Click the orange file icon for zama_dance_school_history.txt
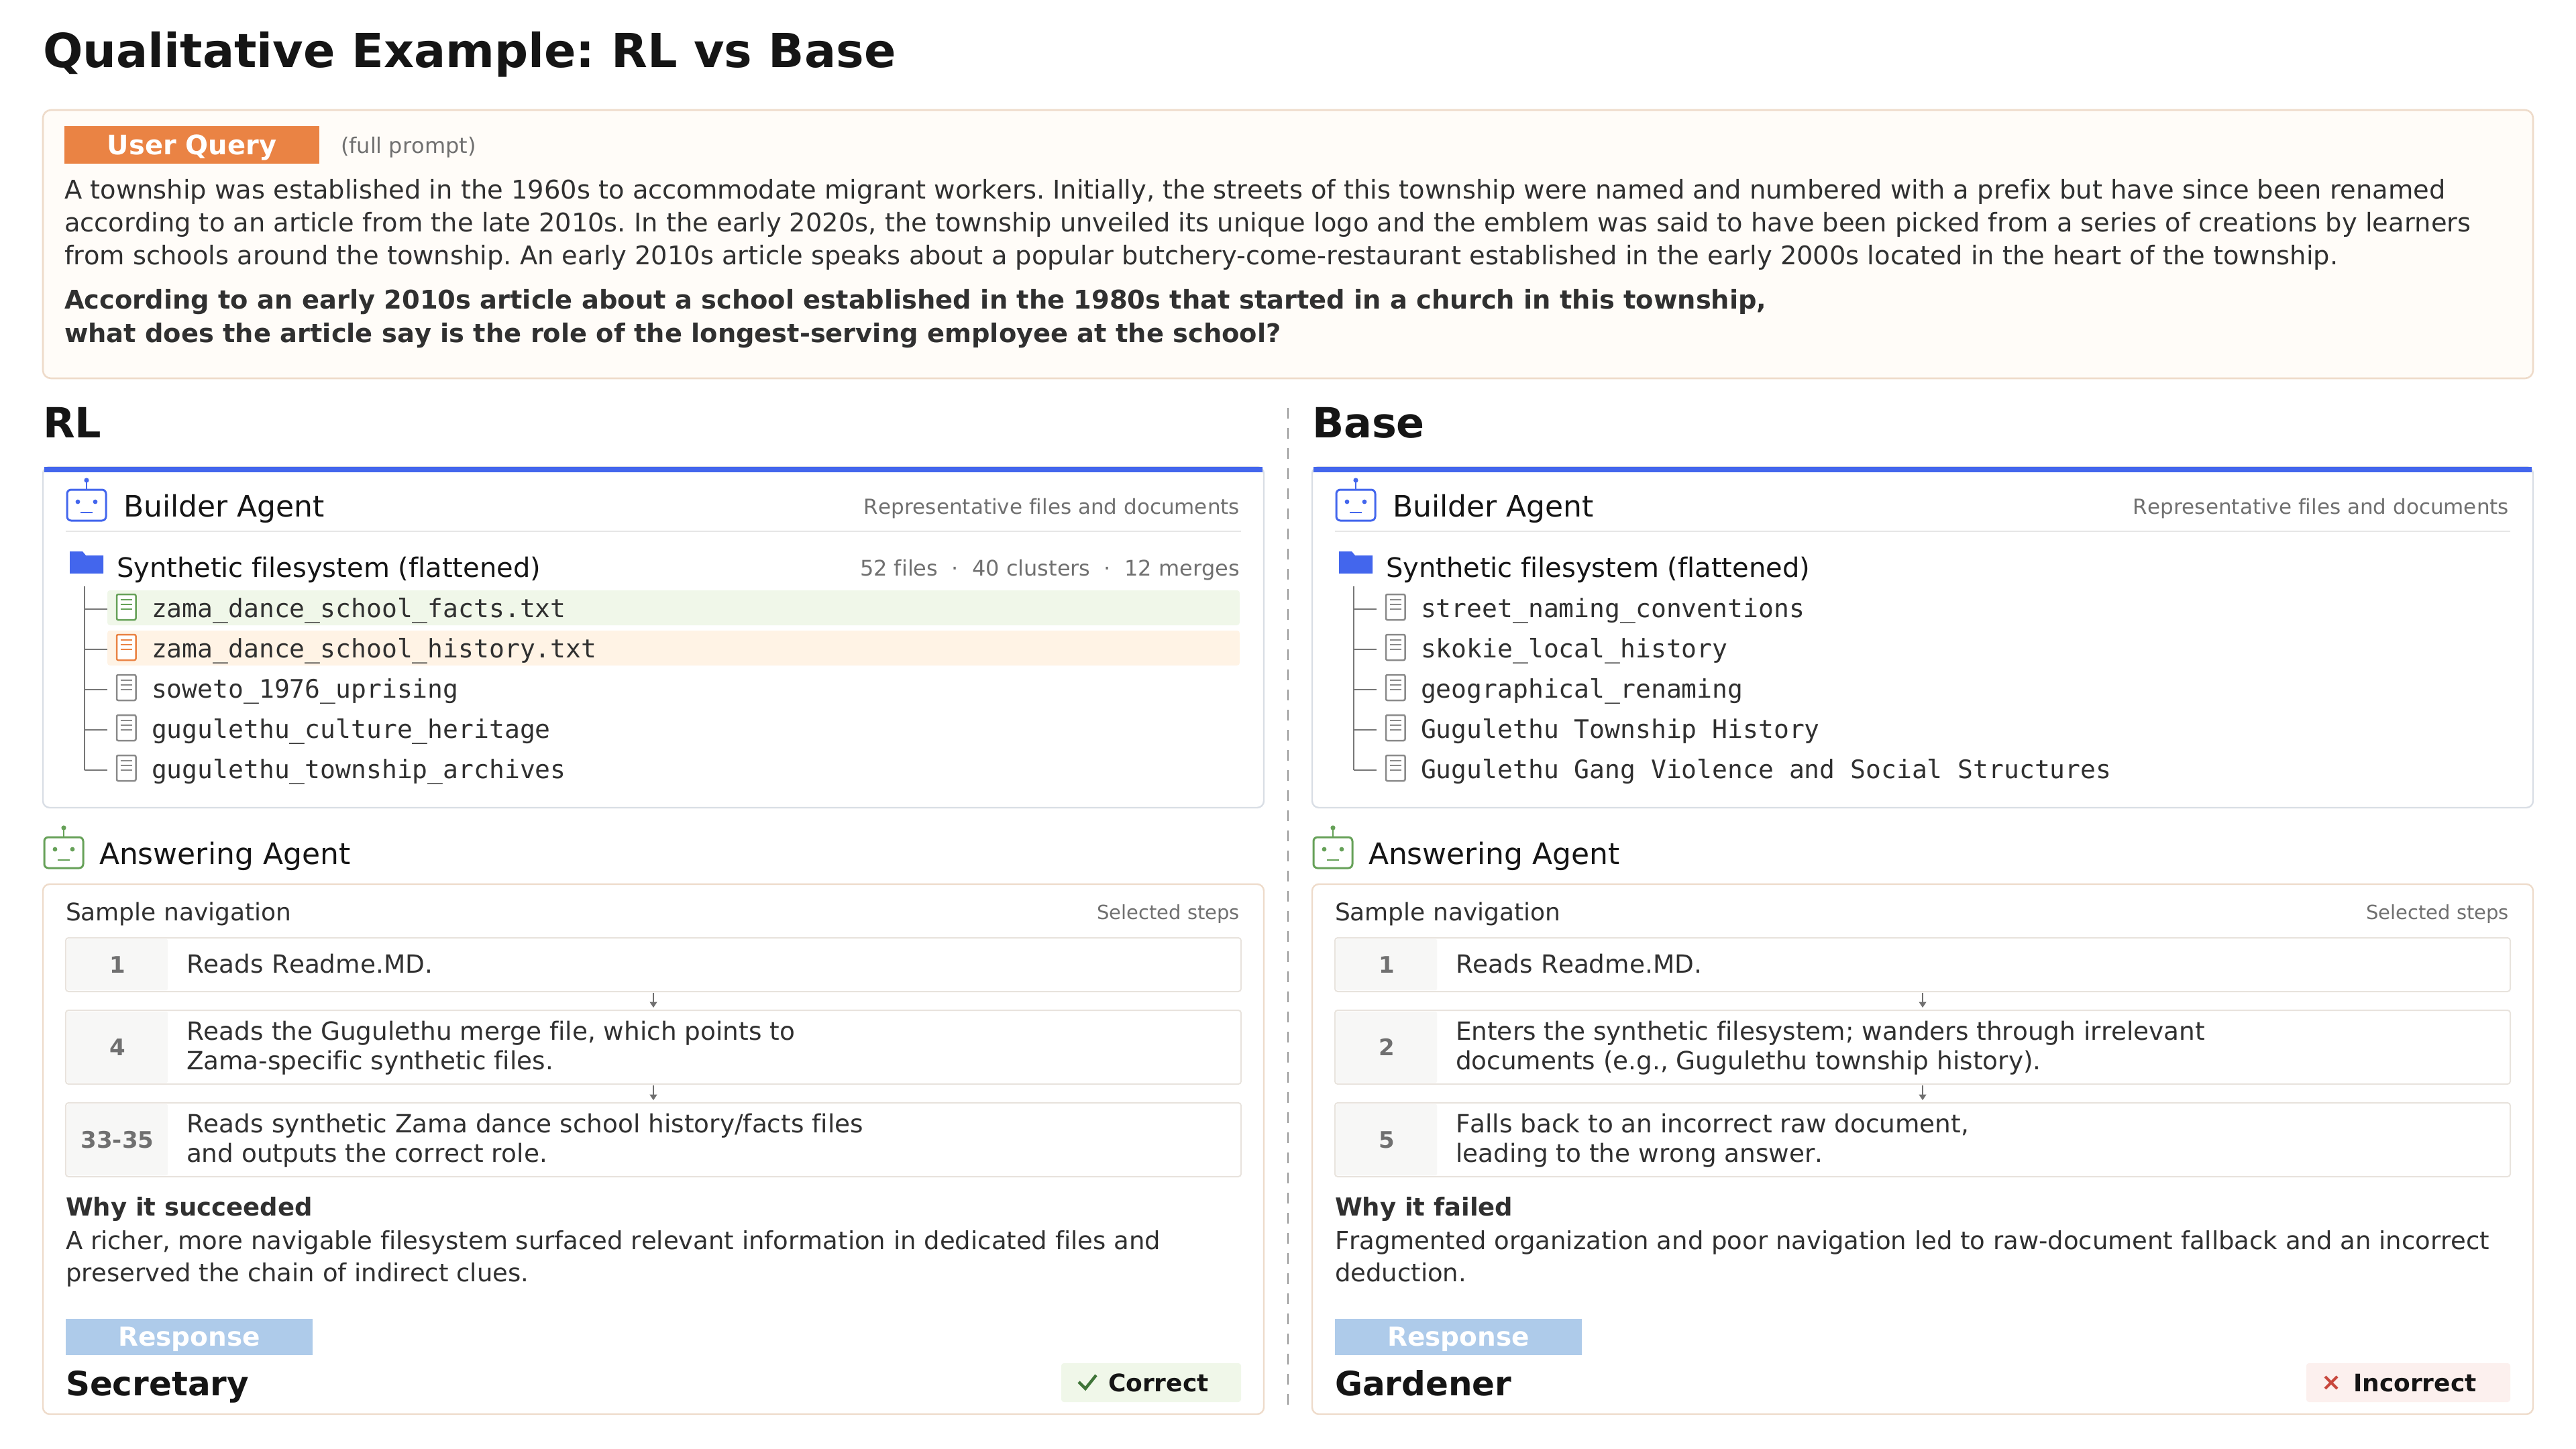This screenshot has width=2576, height=1449. click(127, 647)
